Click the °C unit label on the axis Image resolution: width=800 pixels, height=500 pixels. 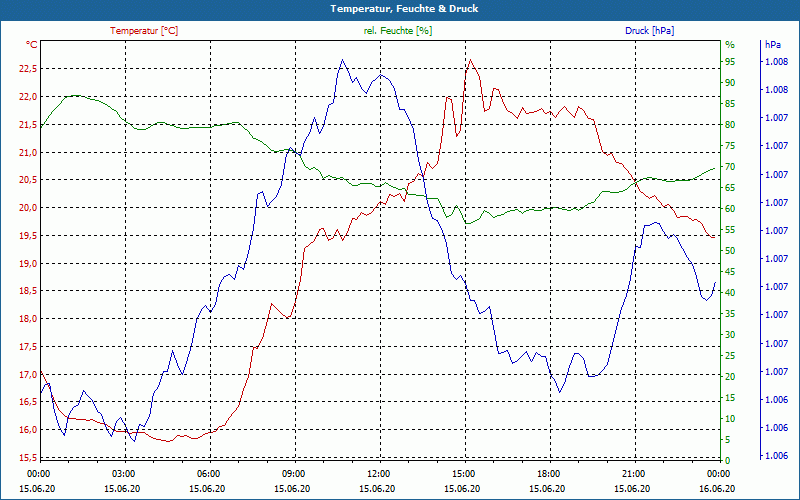coord(32,45)
